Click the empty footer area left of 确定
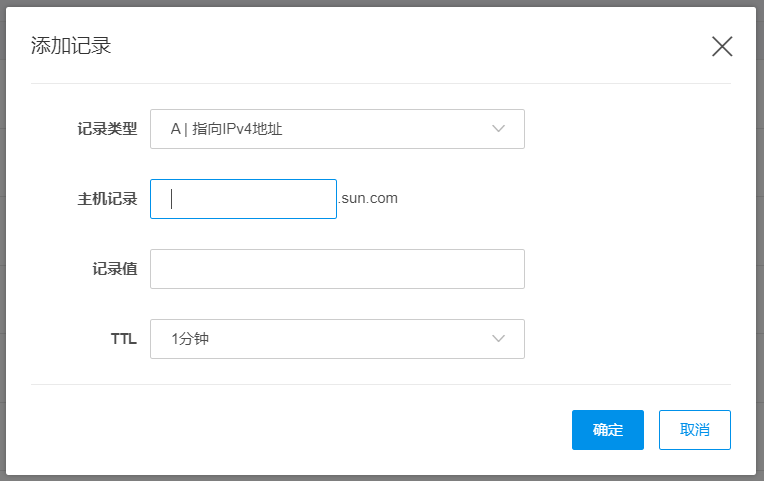This screenshot has height=481, width=764. (x=300, y=430)
